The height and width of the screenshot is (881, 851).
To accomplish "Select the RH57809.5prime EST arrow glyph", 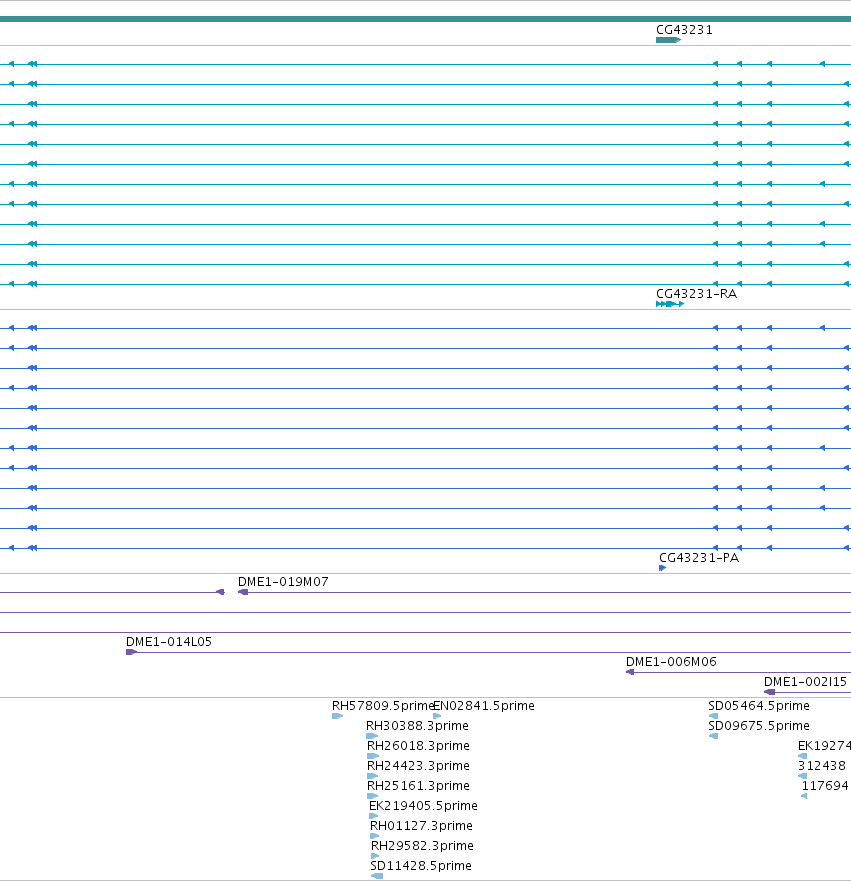I will pyautogui.click(x=338, y=716).
